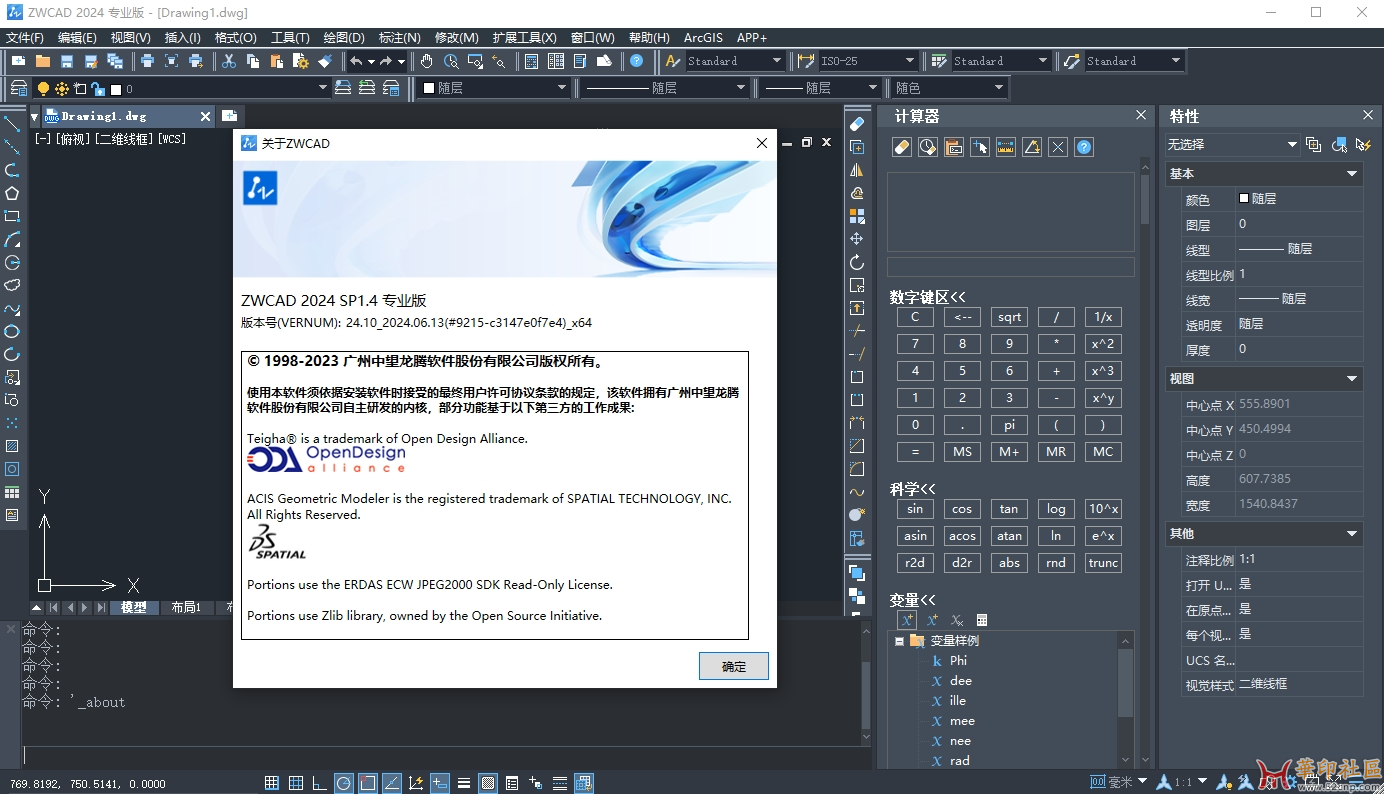Click the white 随层 color swatch in Properties

(x=1244, y=199)
